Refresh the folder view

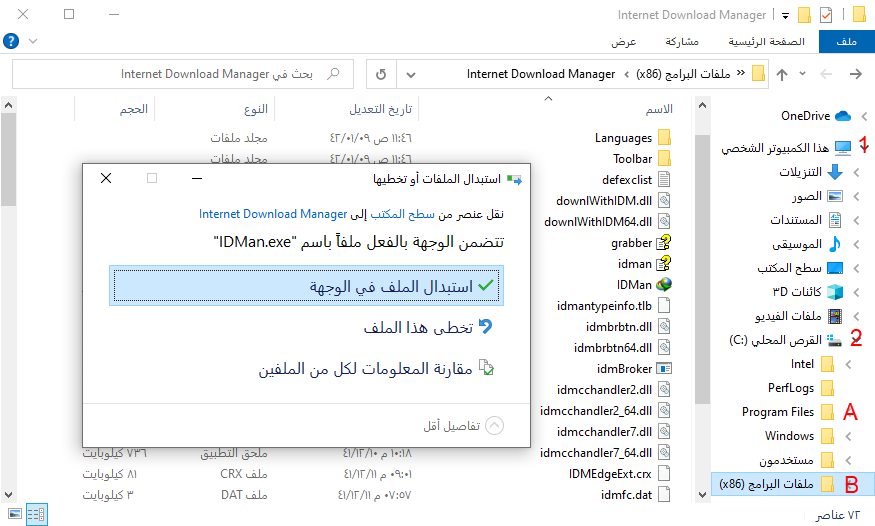381,74
